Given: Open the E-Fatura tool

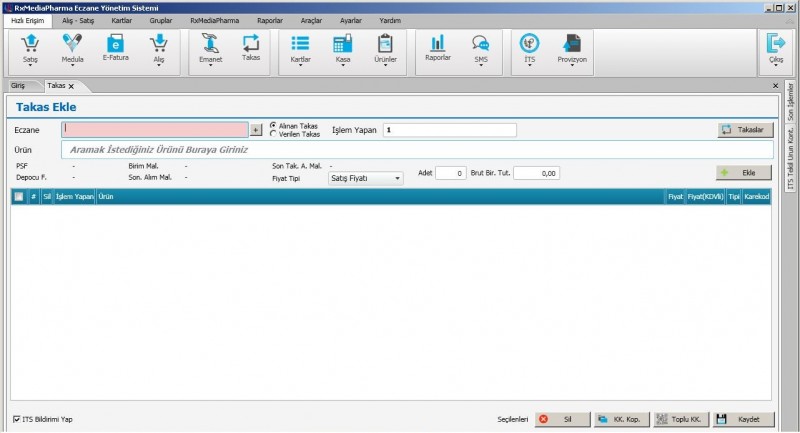Looking at the screenshot, I should click(x=115, y=44).
